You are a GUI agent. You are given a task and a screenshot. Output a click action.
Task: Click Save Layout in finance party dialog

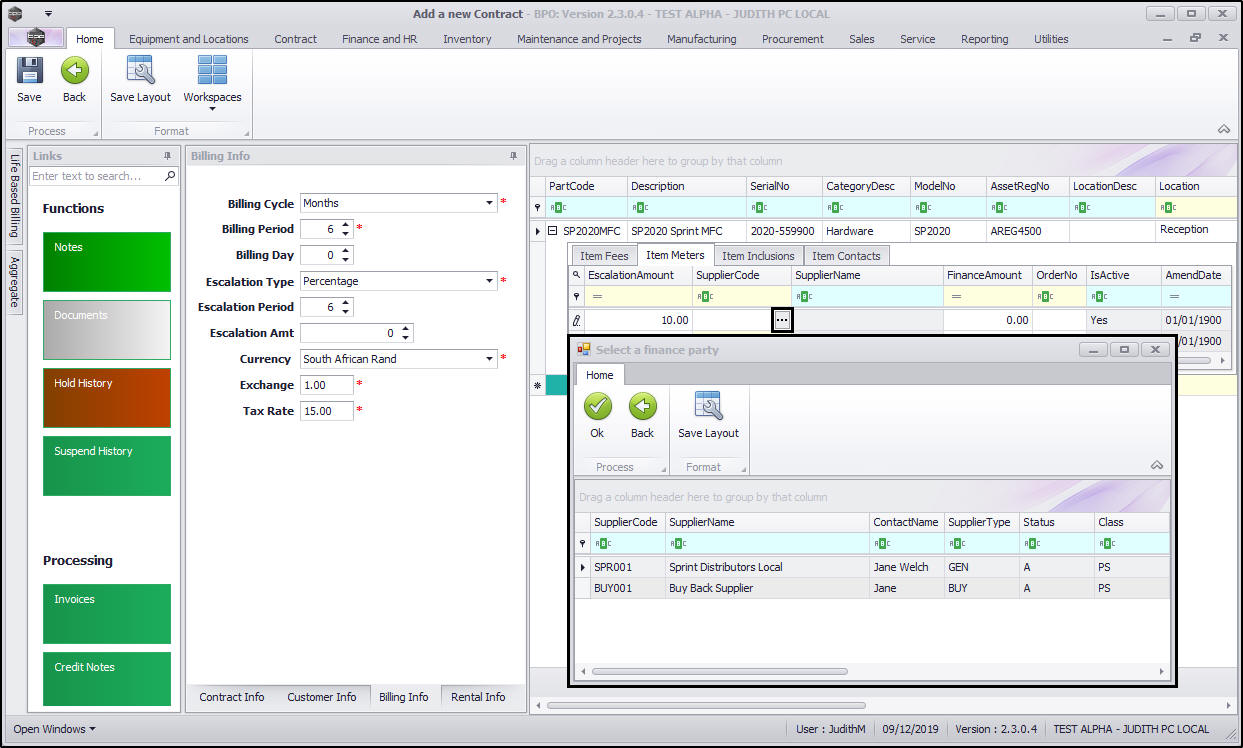(708, 407)
